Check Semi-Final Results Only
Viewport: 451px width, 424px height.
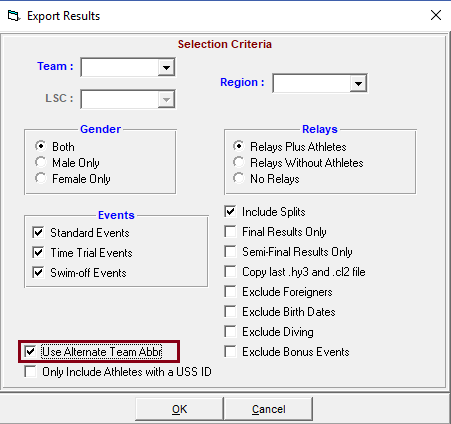click(x=230, y=251)
